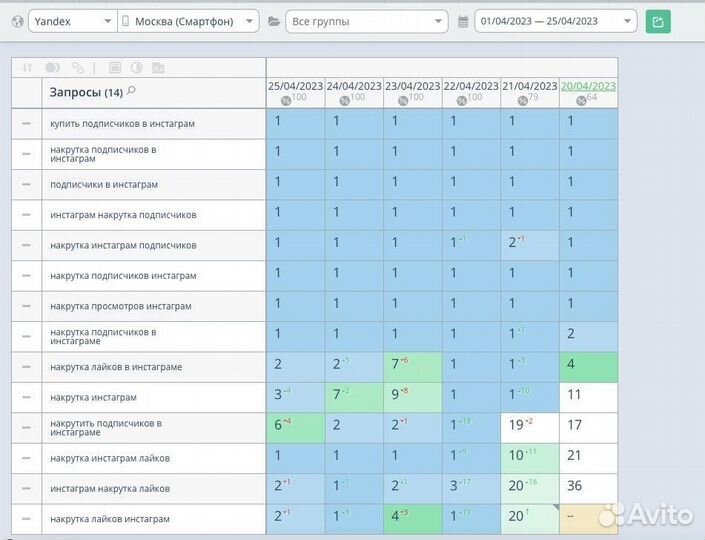Viewport: 705px width, 540px height.
Task: Click the chart icon in table toolbar
Action: [158, 68]
